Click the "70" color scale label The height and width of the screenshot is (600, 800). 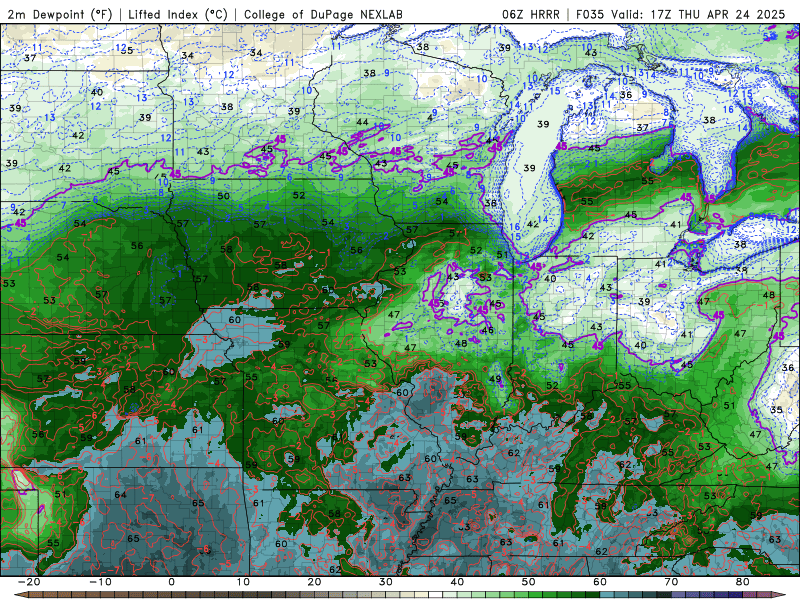671,582
